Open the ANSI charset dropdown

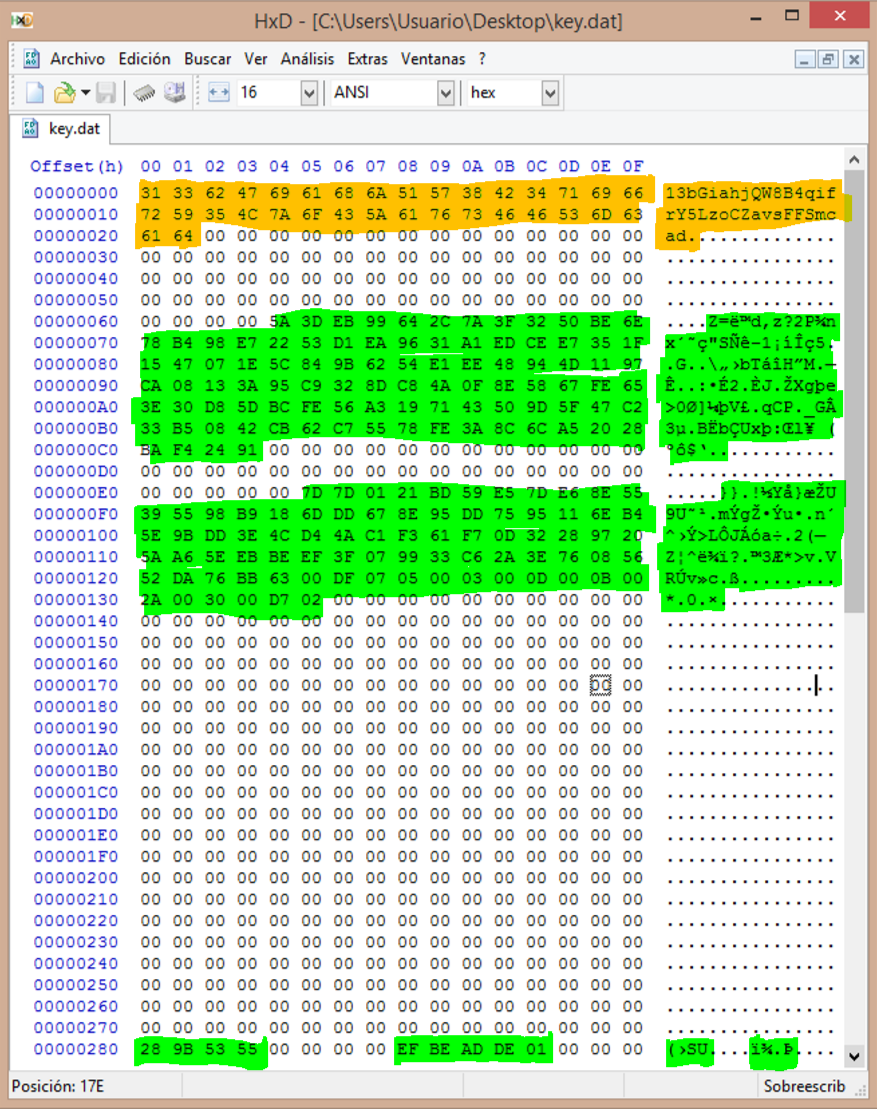[x=446, y=93]
